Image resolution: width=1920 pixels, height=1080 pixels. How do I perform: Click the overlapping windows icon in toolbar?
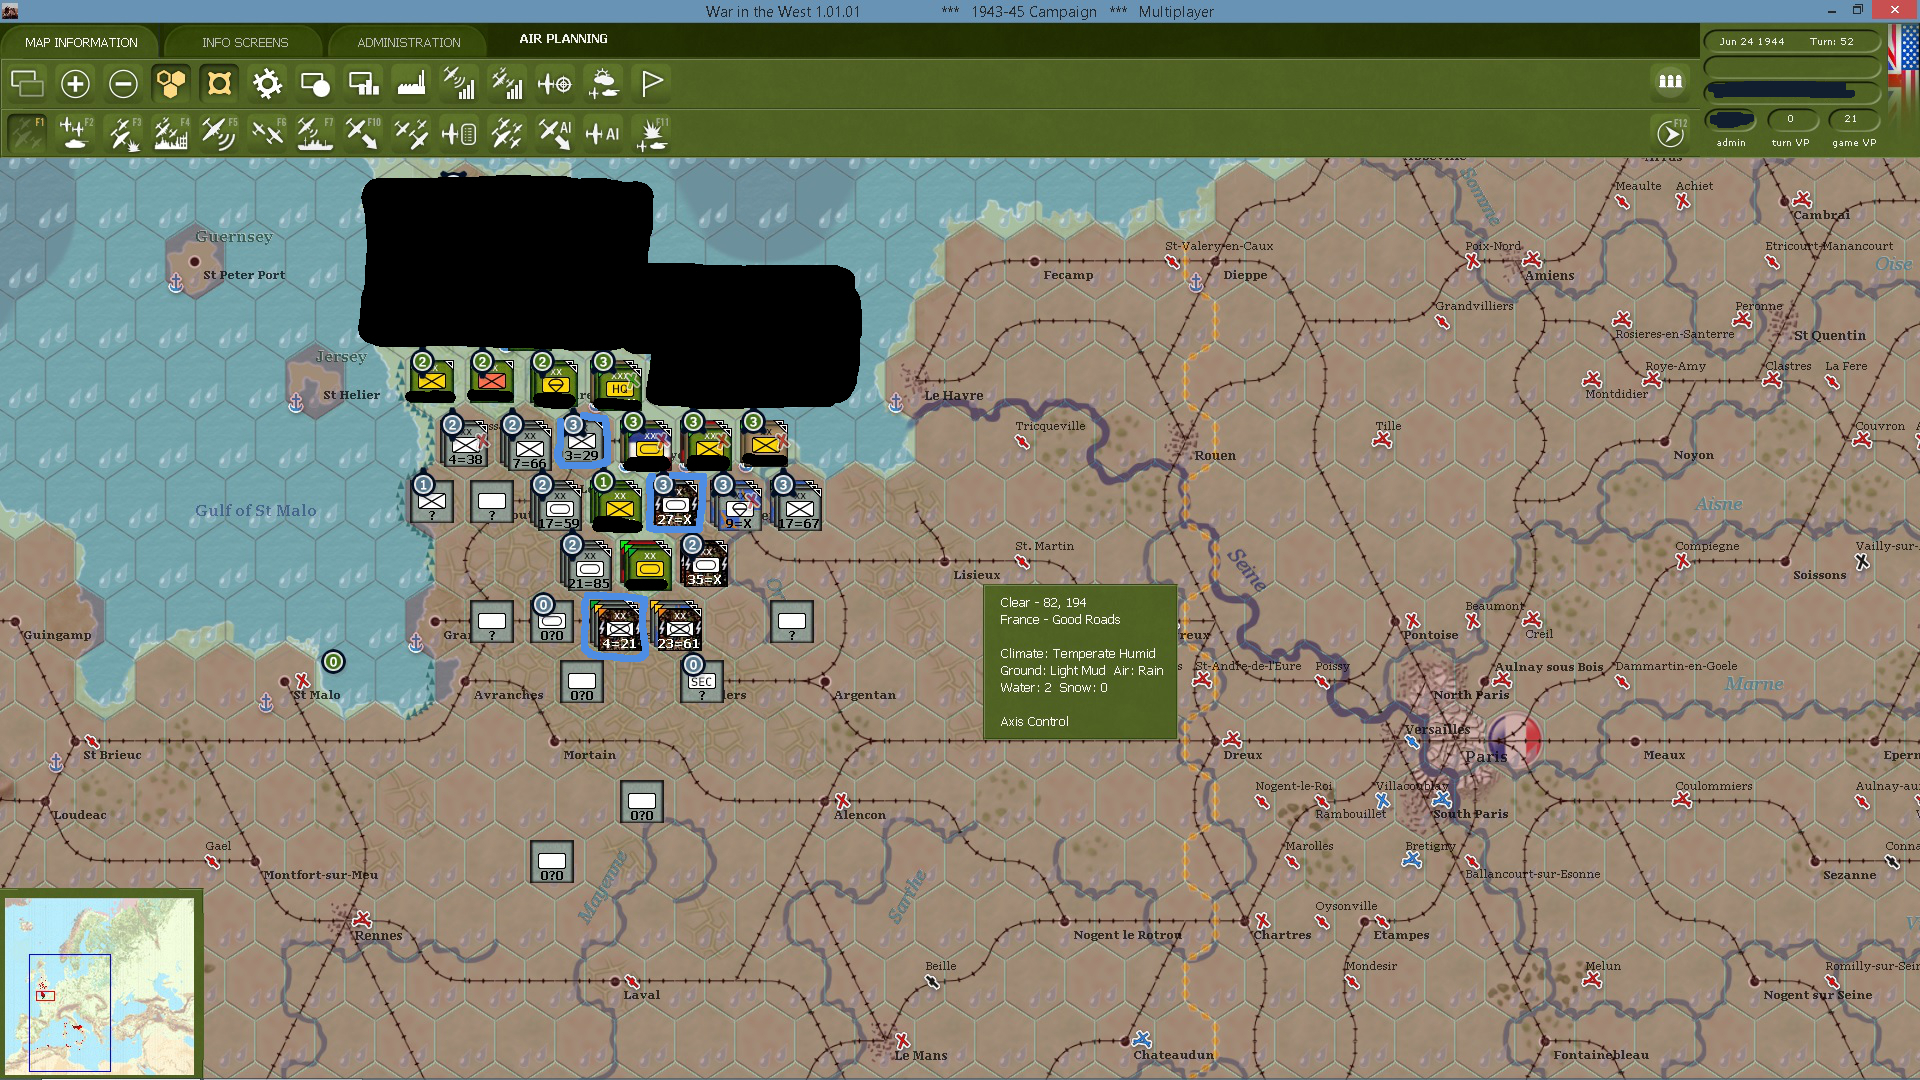pos(27,84)
